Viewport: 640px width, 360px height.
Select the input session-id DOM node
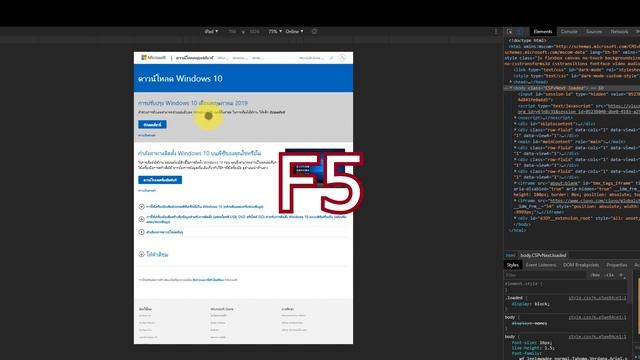pos(579,97)
